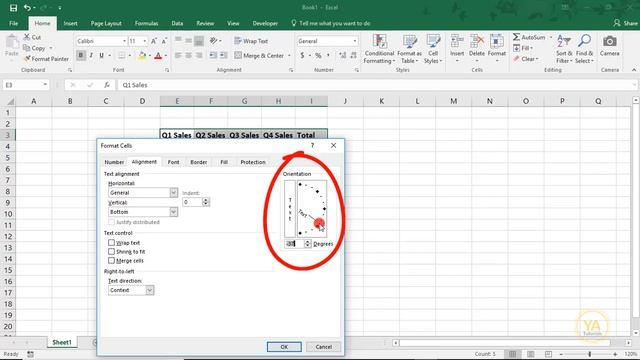
Task: Click the Degrees value field
Action: pos(294,244)
